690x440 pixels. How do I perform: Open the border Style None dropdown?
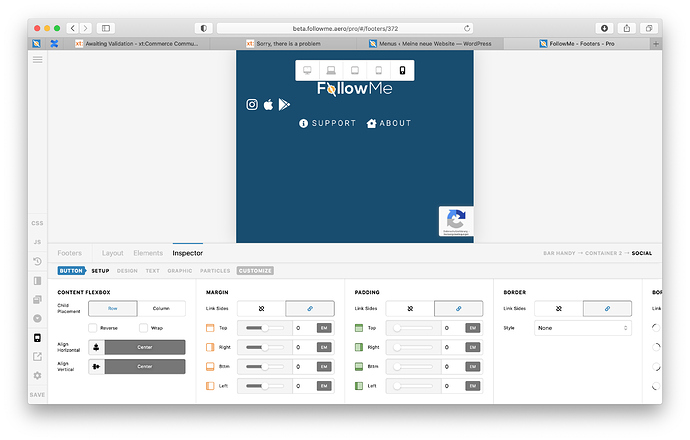[x=583, y=328]
